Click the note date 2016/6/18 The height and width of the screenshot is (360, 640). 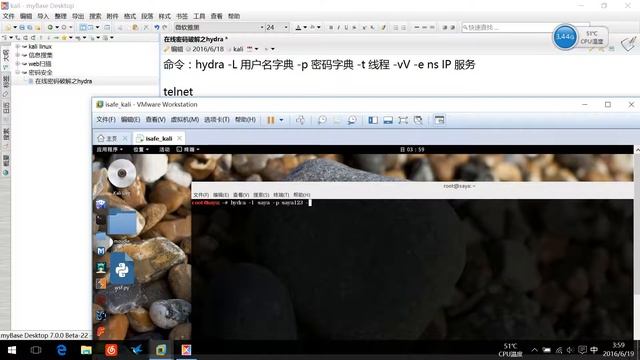click(208, 49)
